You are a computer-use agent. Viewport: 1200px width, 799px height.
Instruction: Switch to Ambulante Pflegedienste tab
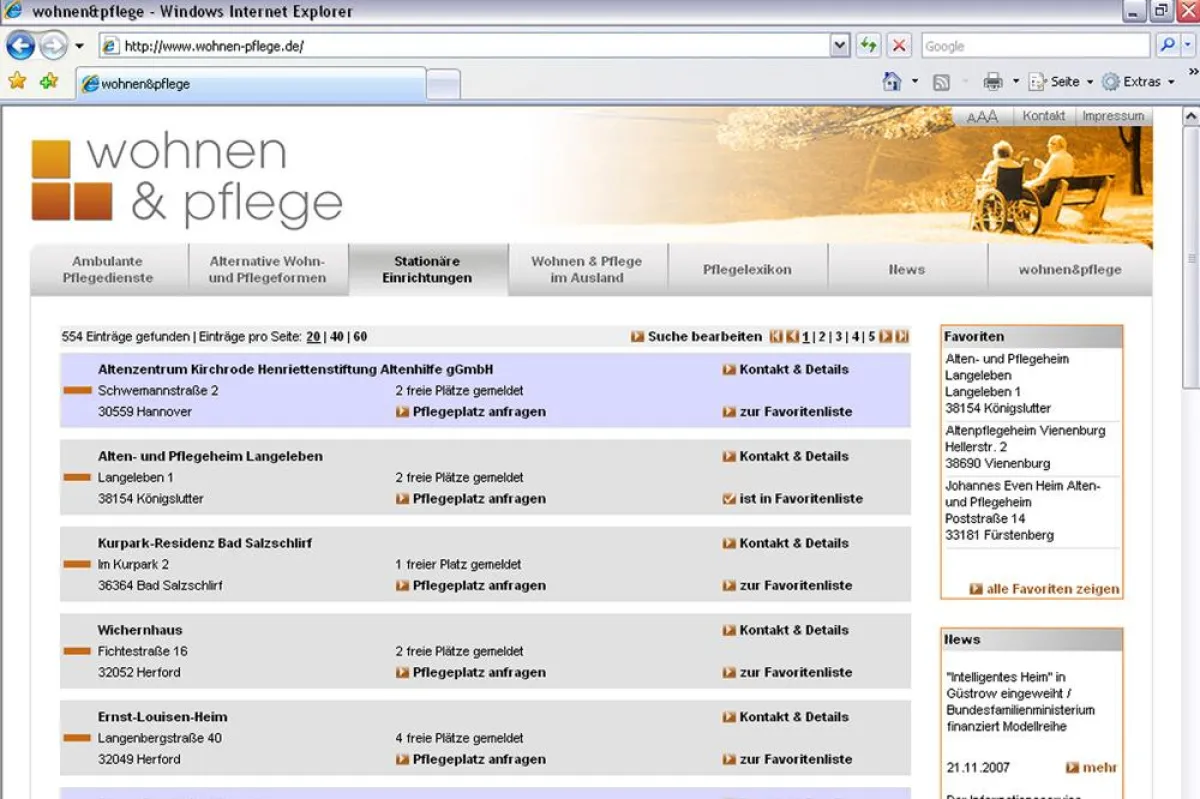(108, 270)
